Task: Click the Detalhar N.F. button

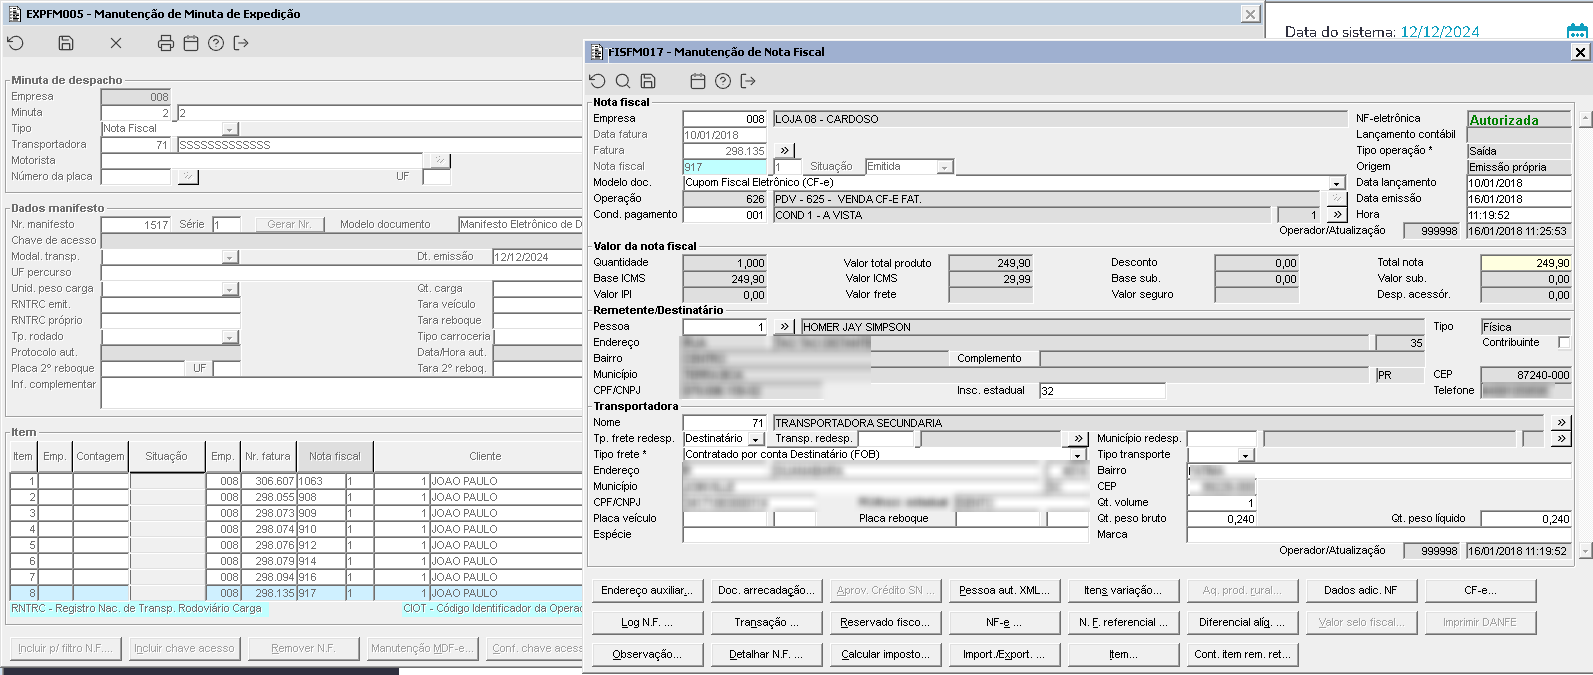Action: coord(765,654)
